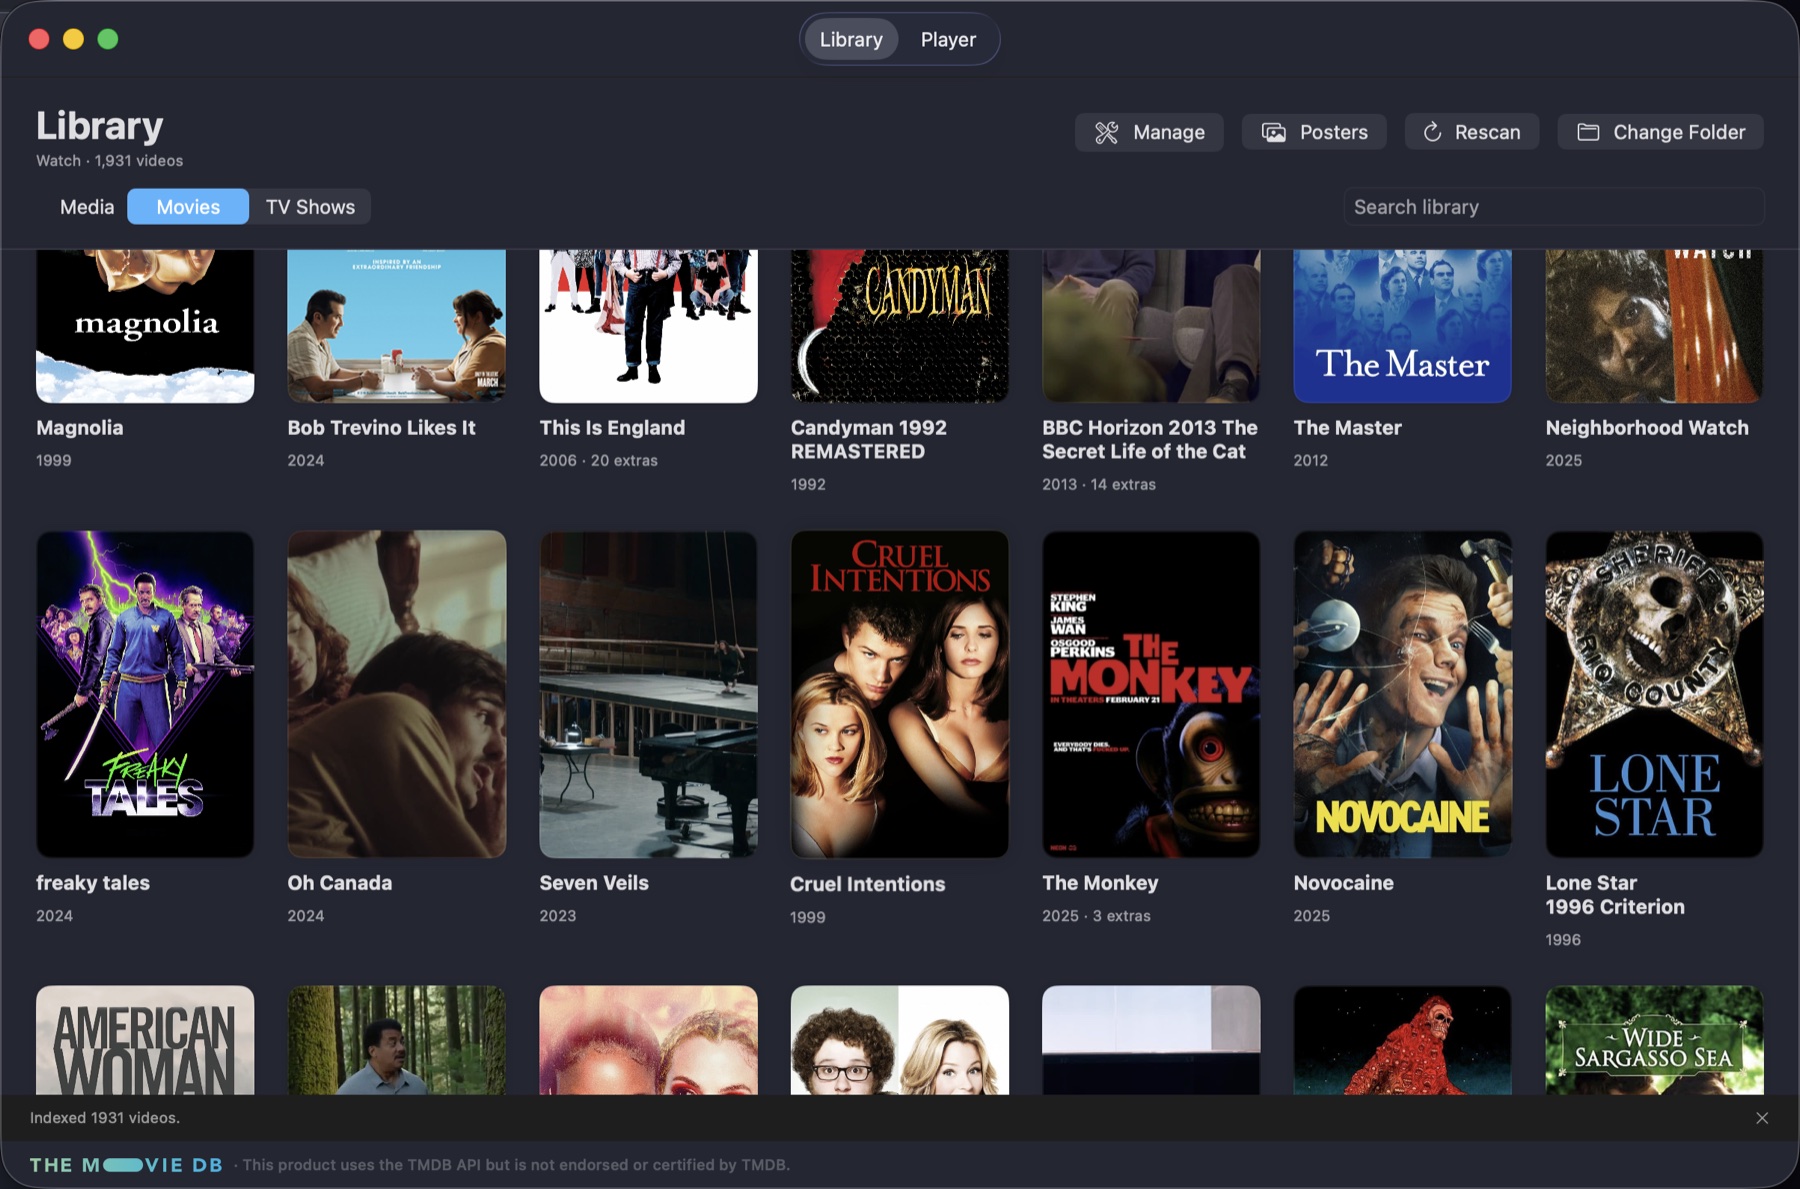Click the 'Novocaine' title text

1344,883
